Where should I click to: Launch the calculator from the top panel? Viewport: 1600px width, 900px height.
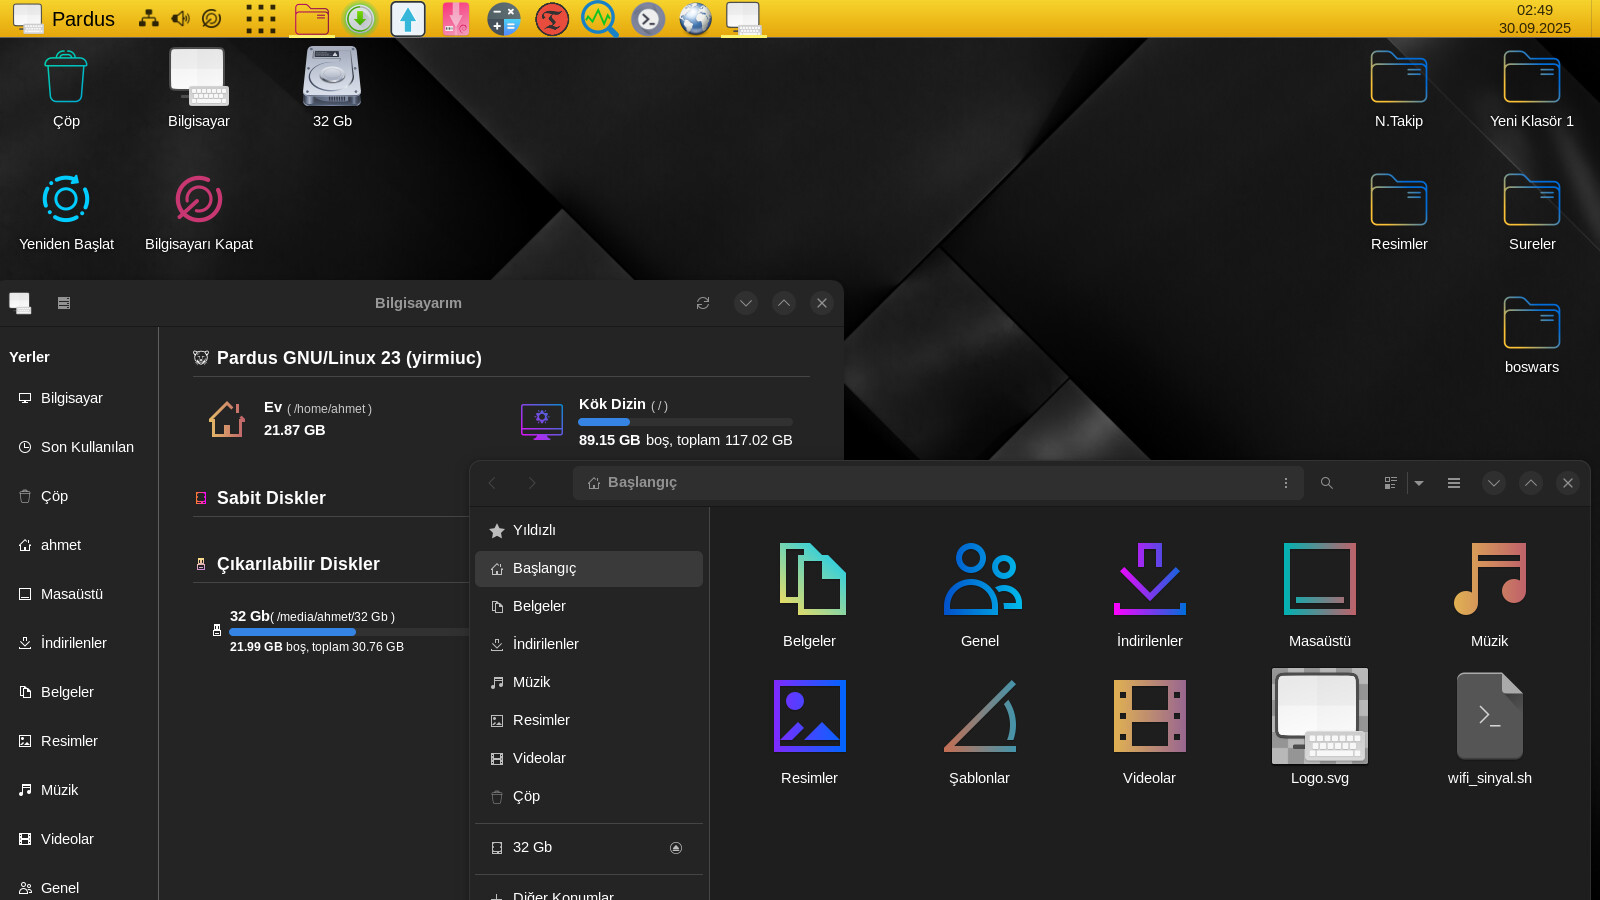(503, 19)
